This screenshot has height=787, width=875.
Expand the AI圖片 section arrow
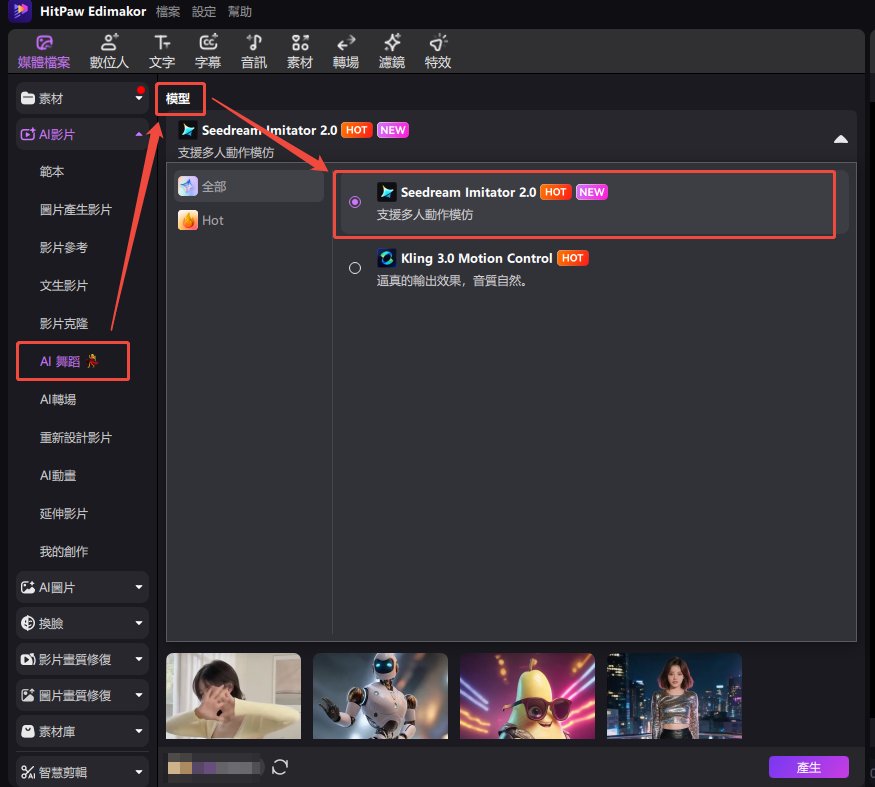click(139, 587)
